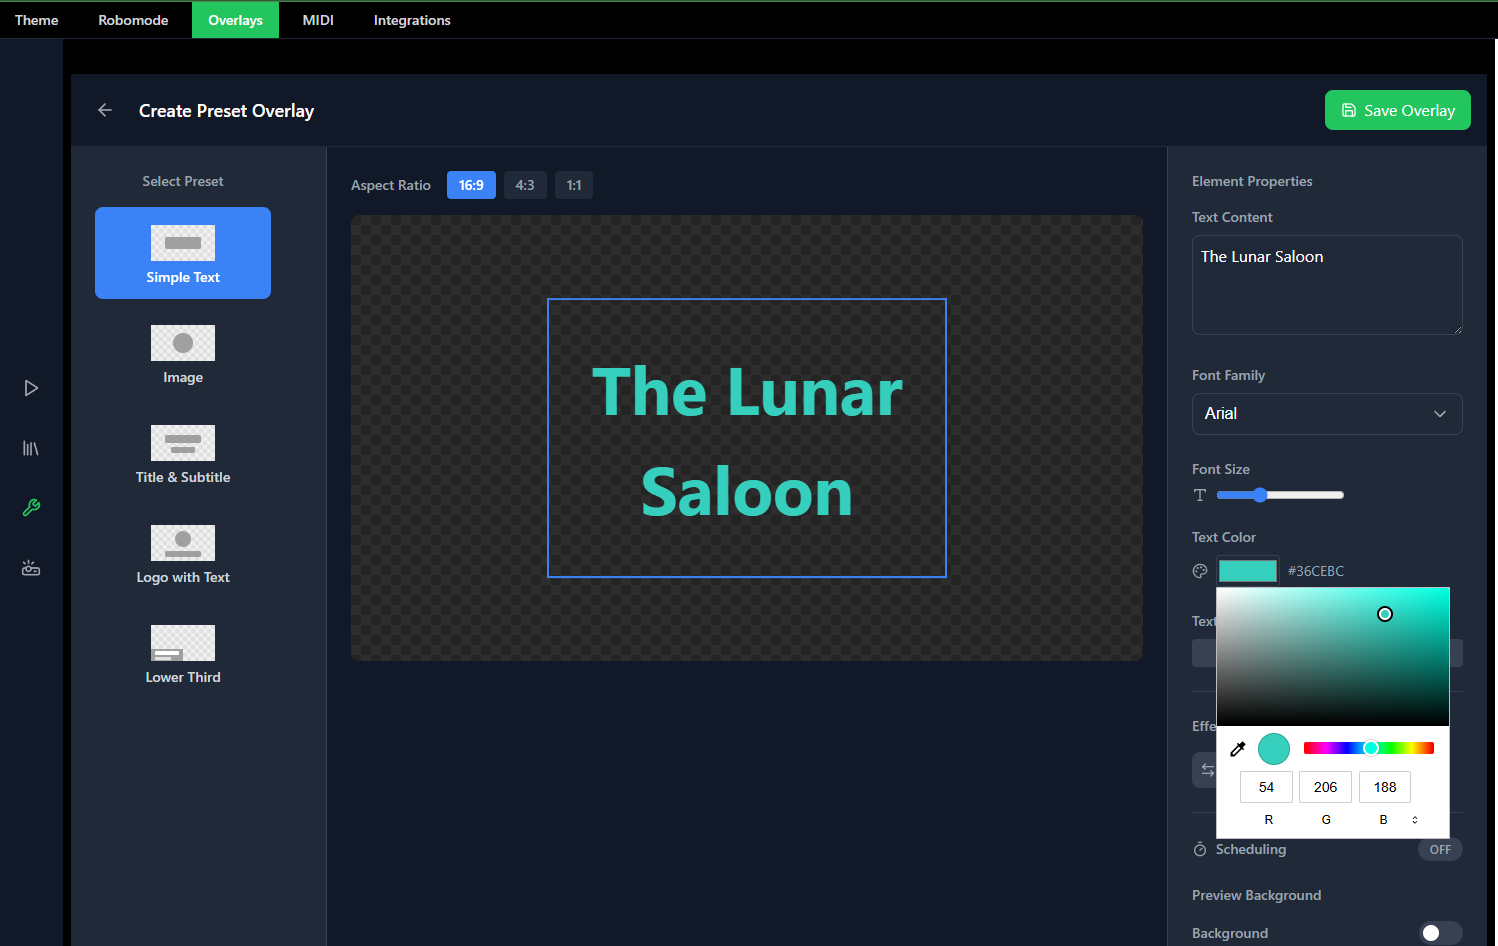Click the Font Size slider handle
The image size is (1498, 946).
point(1260,495)
